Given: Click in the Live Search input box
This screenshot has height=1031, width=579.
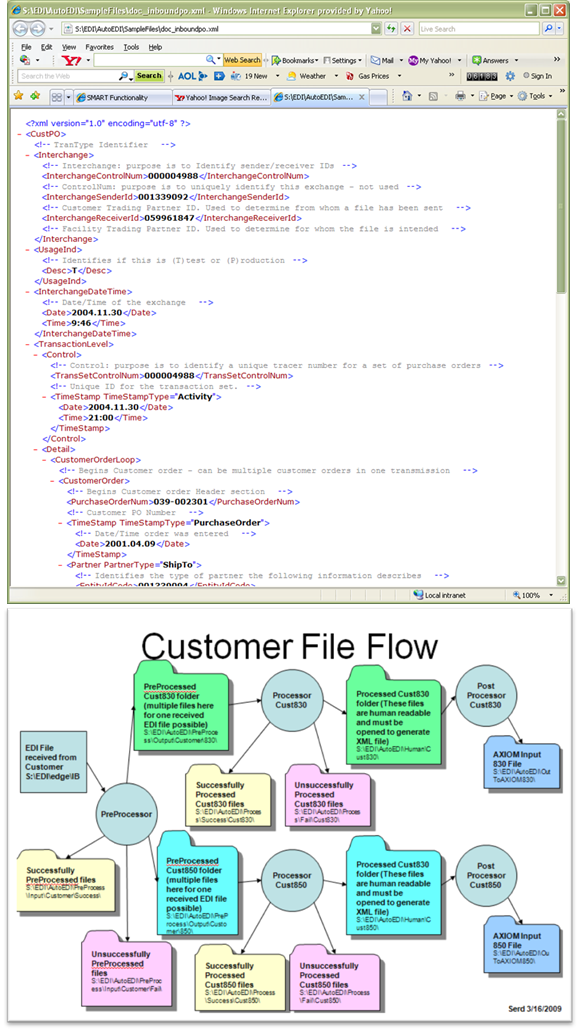Looking at the screenshot, I should (x=479, y=29).
